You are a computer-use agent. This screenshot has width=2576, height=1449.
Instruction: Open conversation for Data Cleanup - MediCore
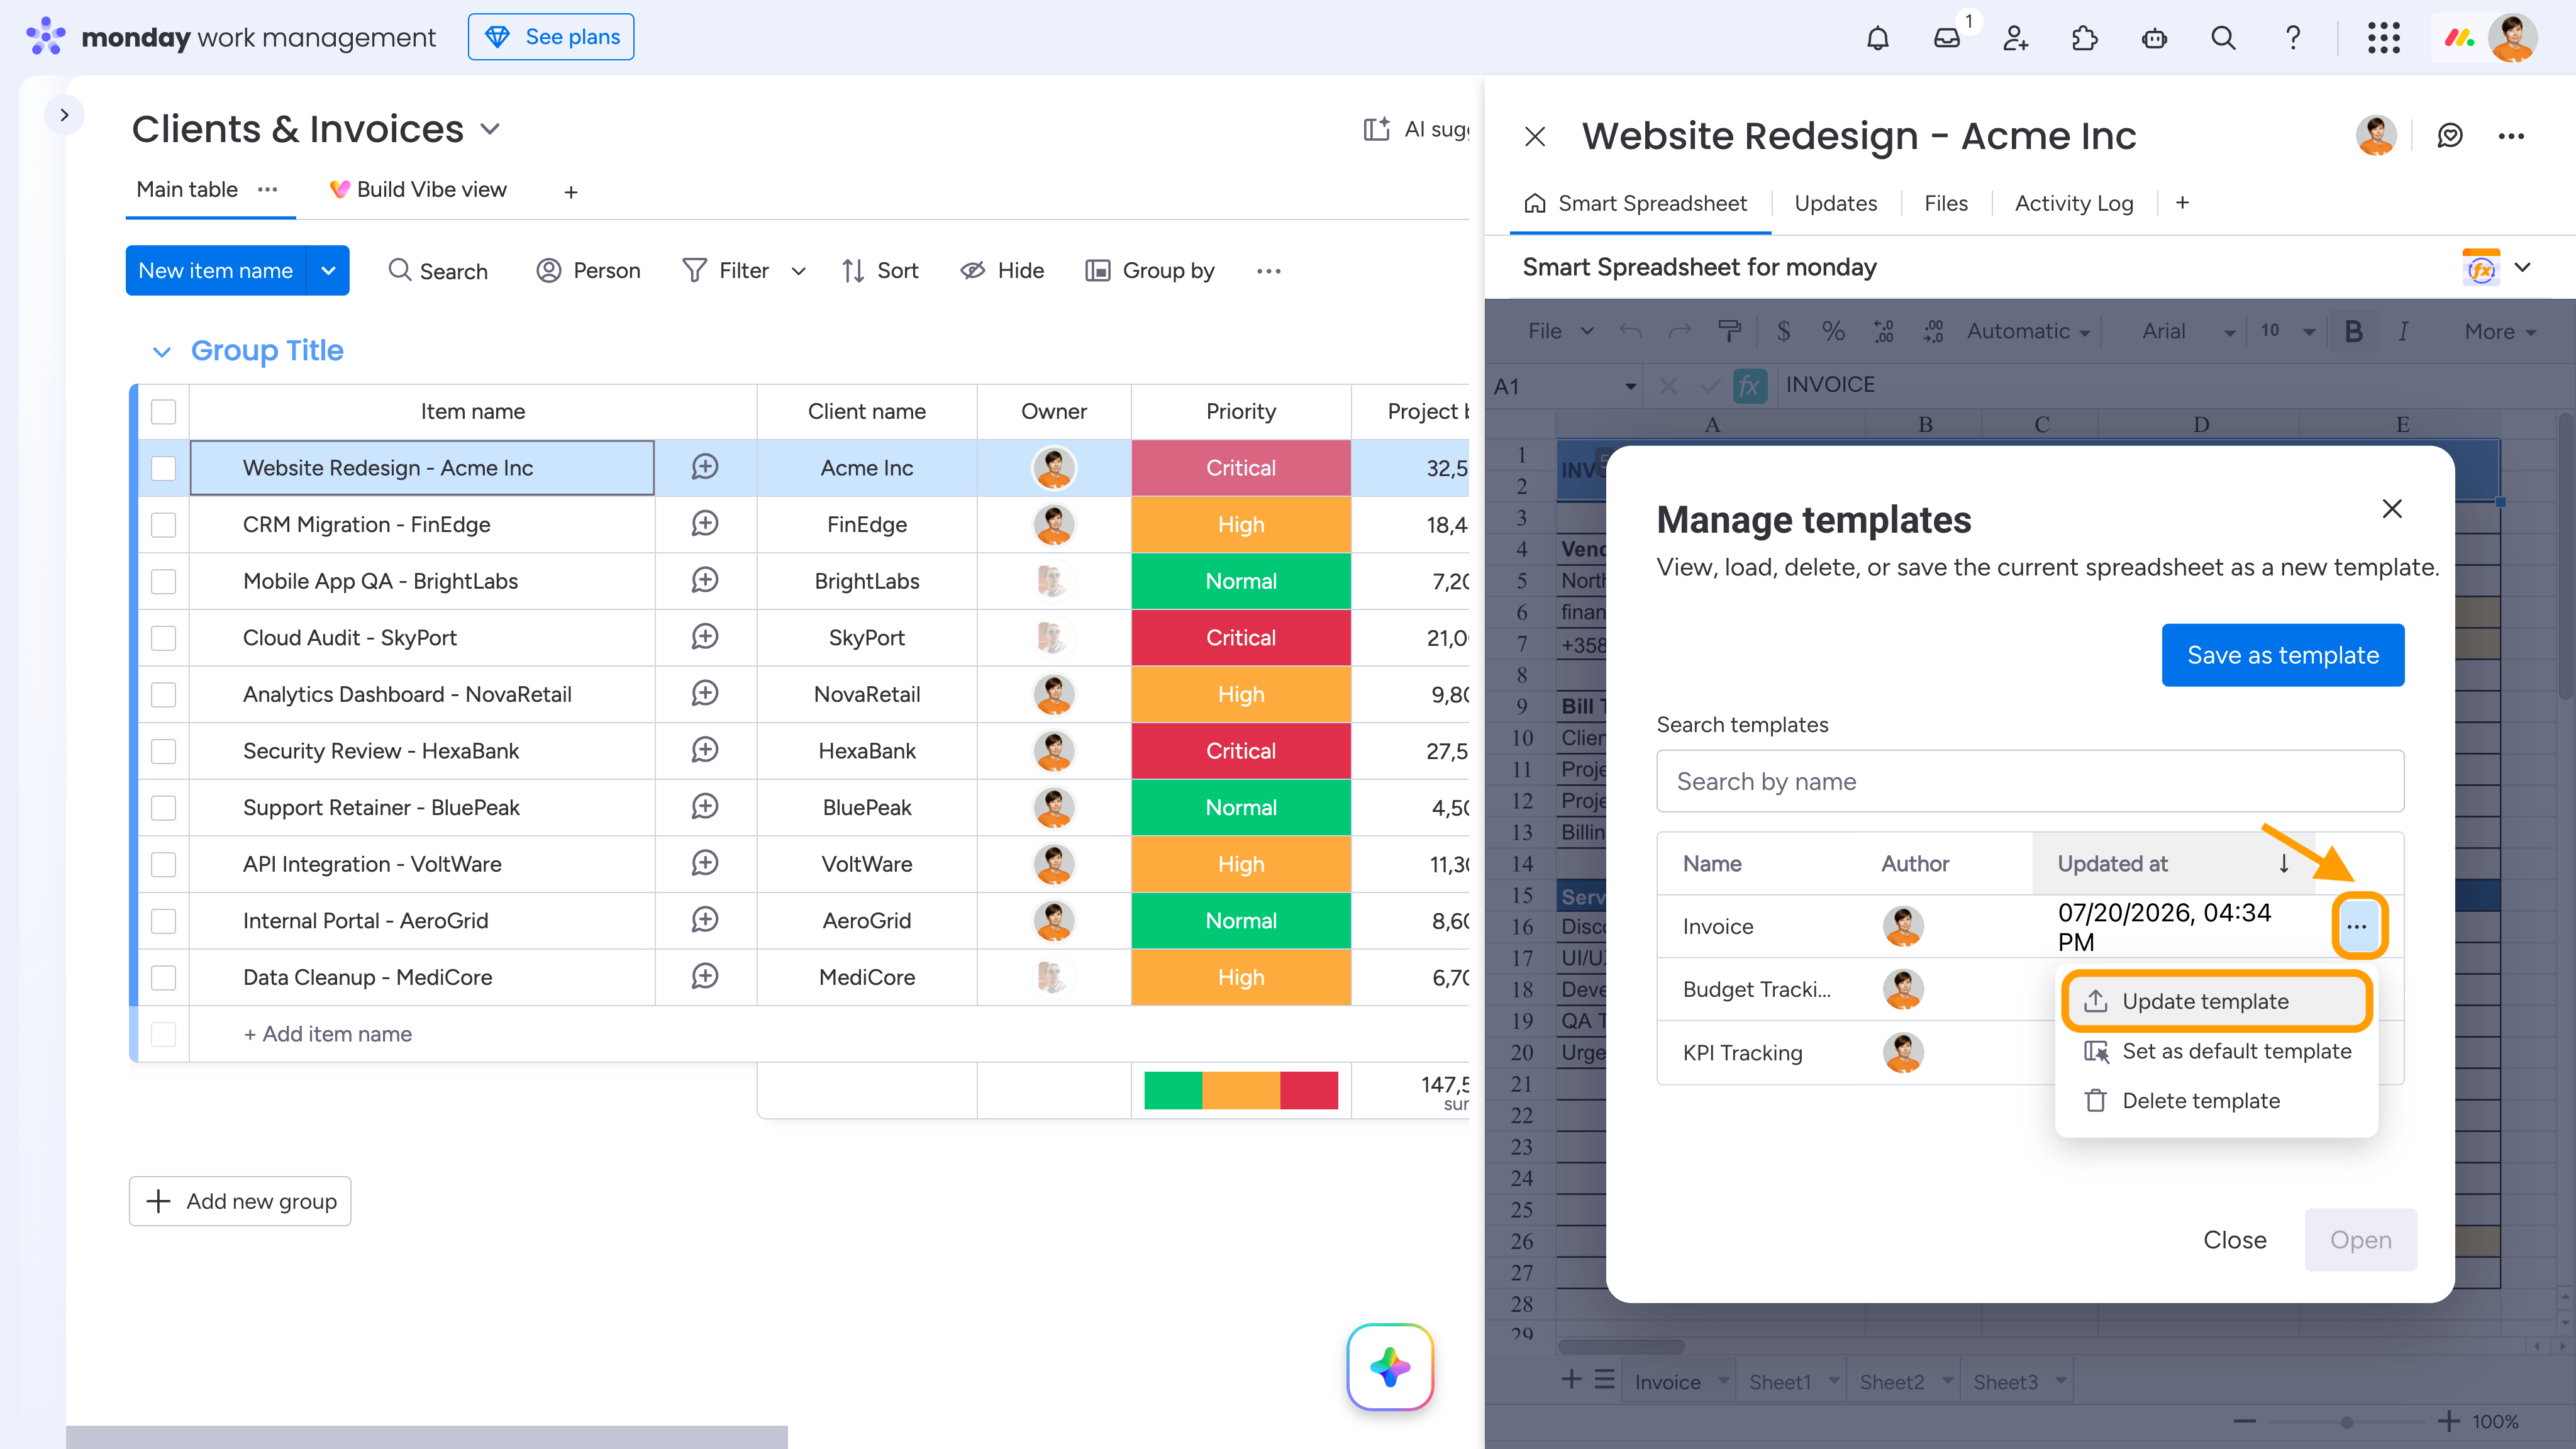705,977
